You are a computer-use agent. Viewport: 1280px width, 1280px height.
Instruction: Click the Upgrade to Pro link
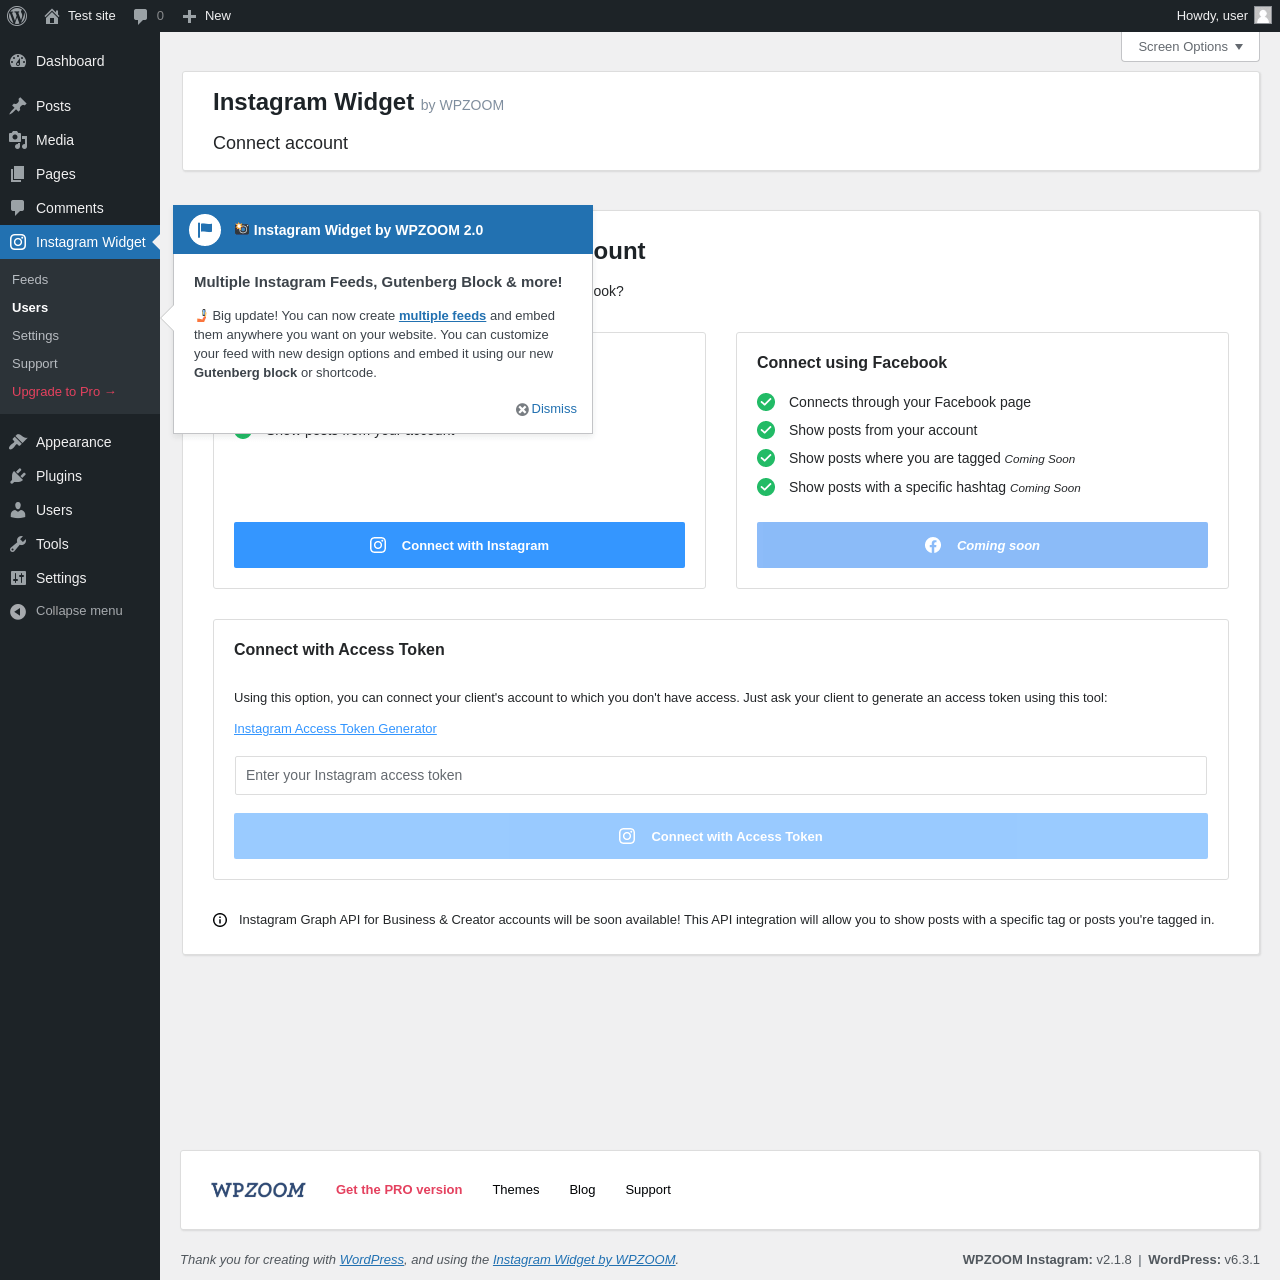[64, 392]
